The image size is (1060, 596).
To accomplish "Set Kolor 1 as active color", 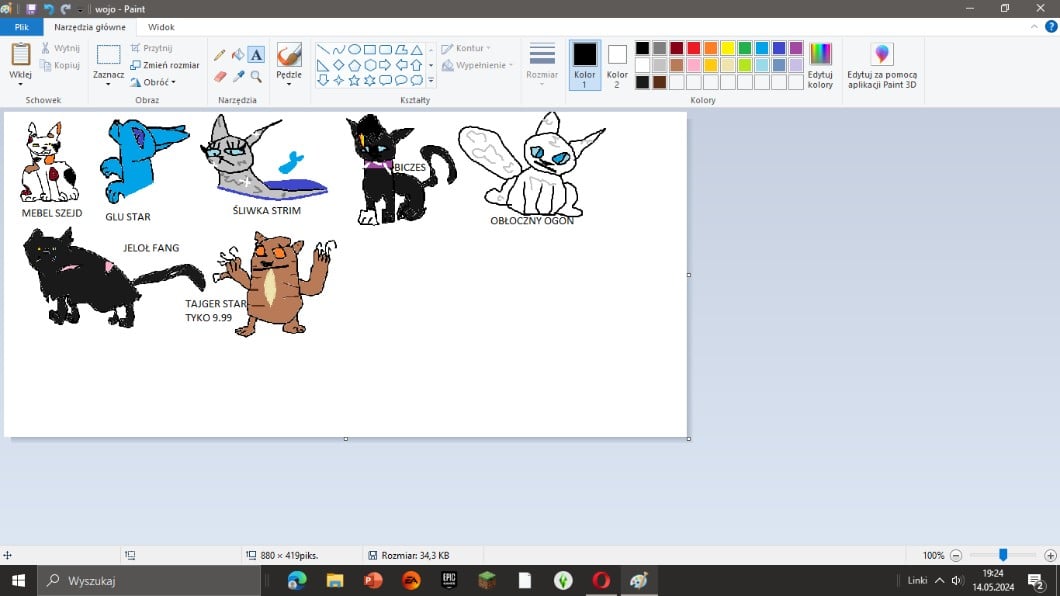I will (585, 64).
